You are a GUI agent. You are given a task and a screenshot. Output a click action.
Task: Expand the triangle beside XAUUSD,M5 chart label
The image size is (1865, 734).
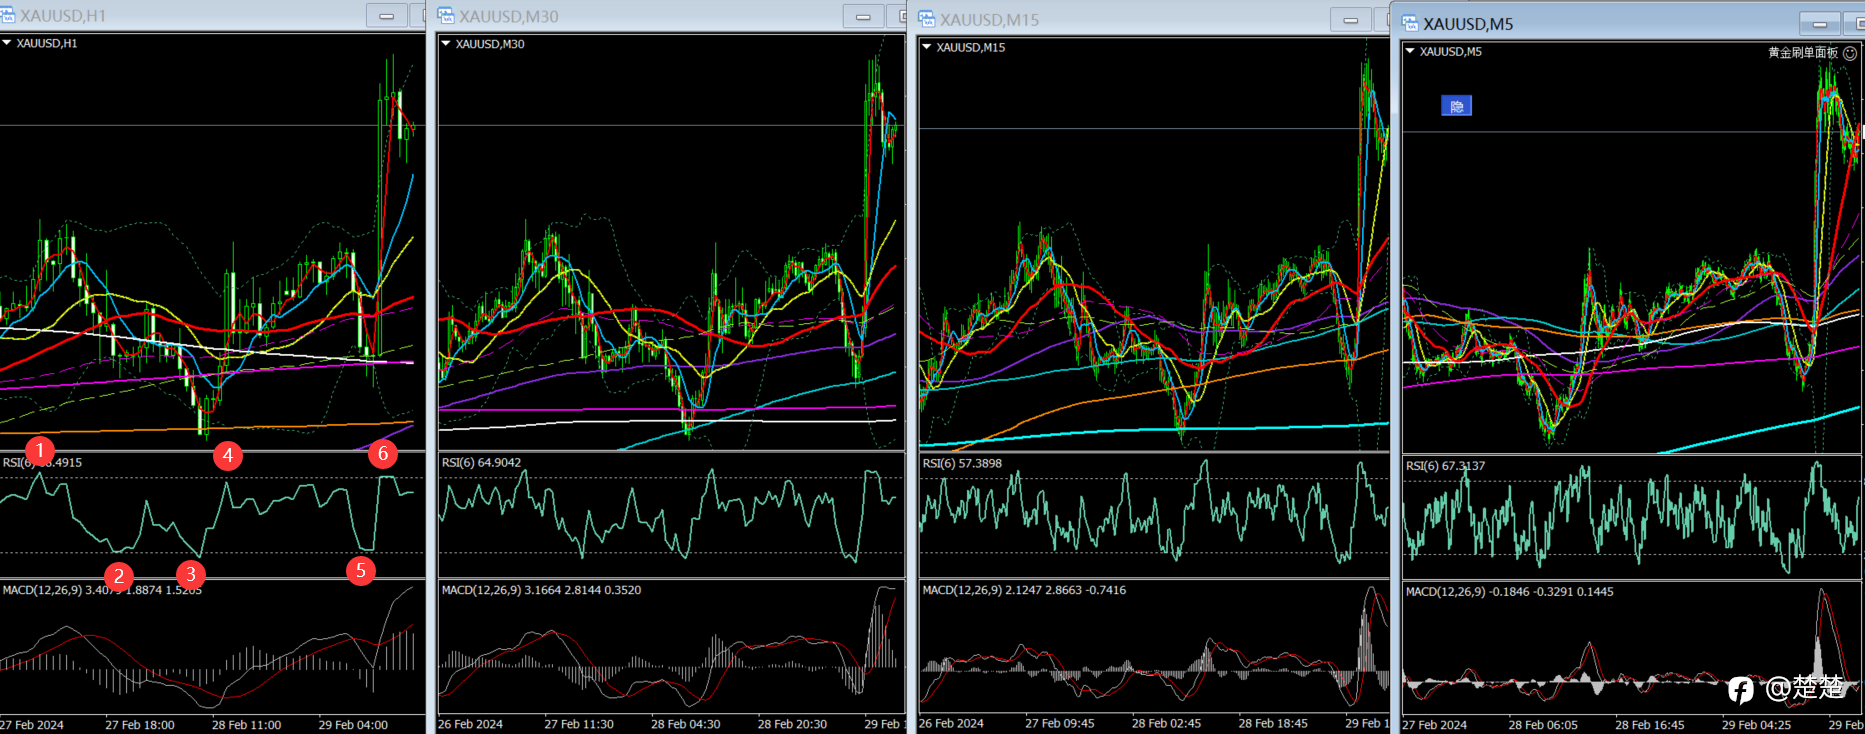(1410, 51)
